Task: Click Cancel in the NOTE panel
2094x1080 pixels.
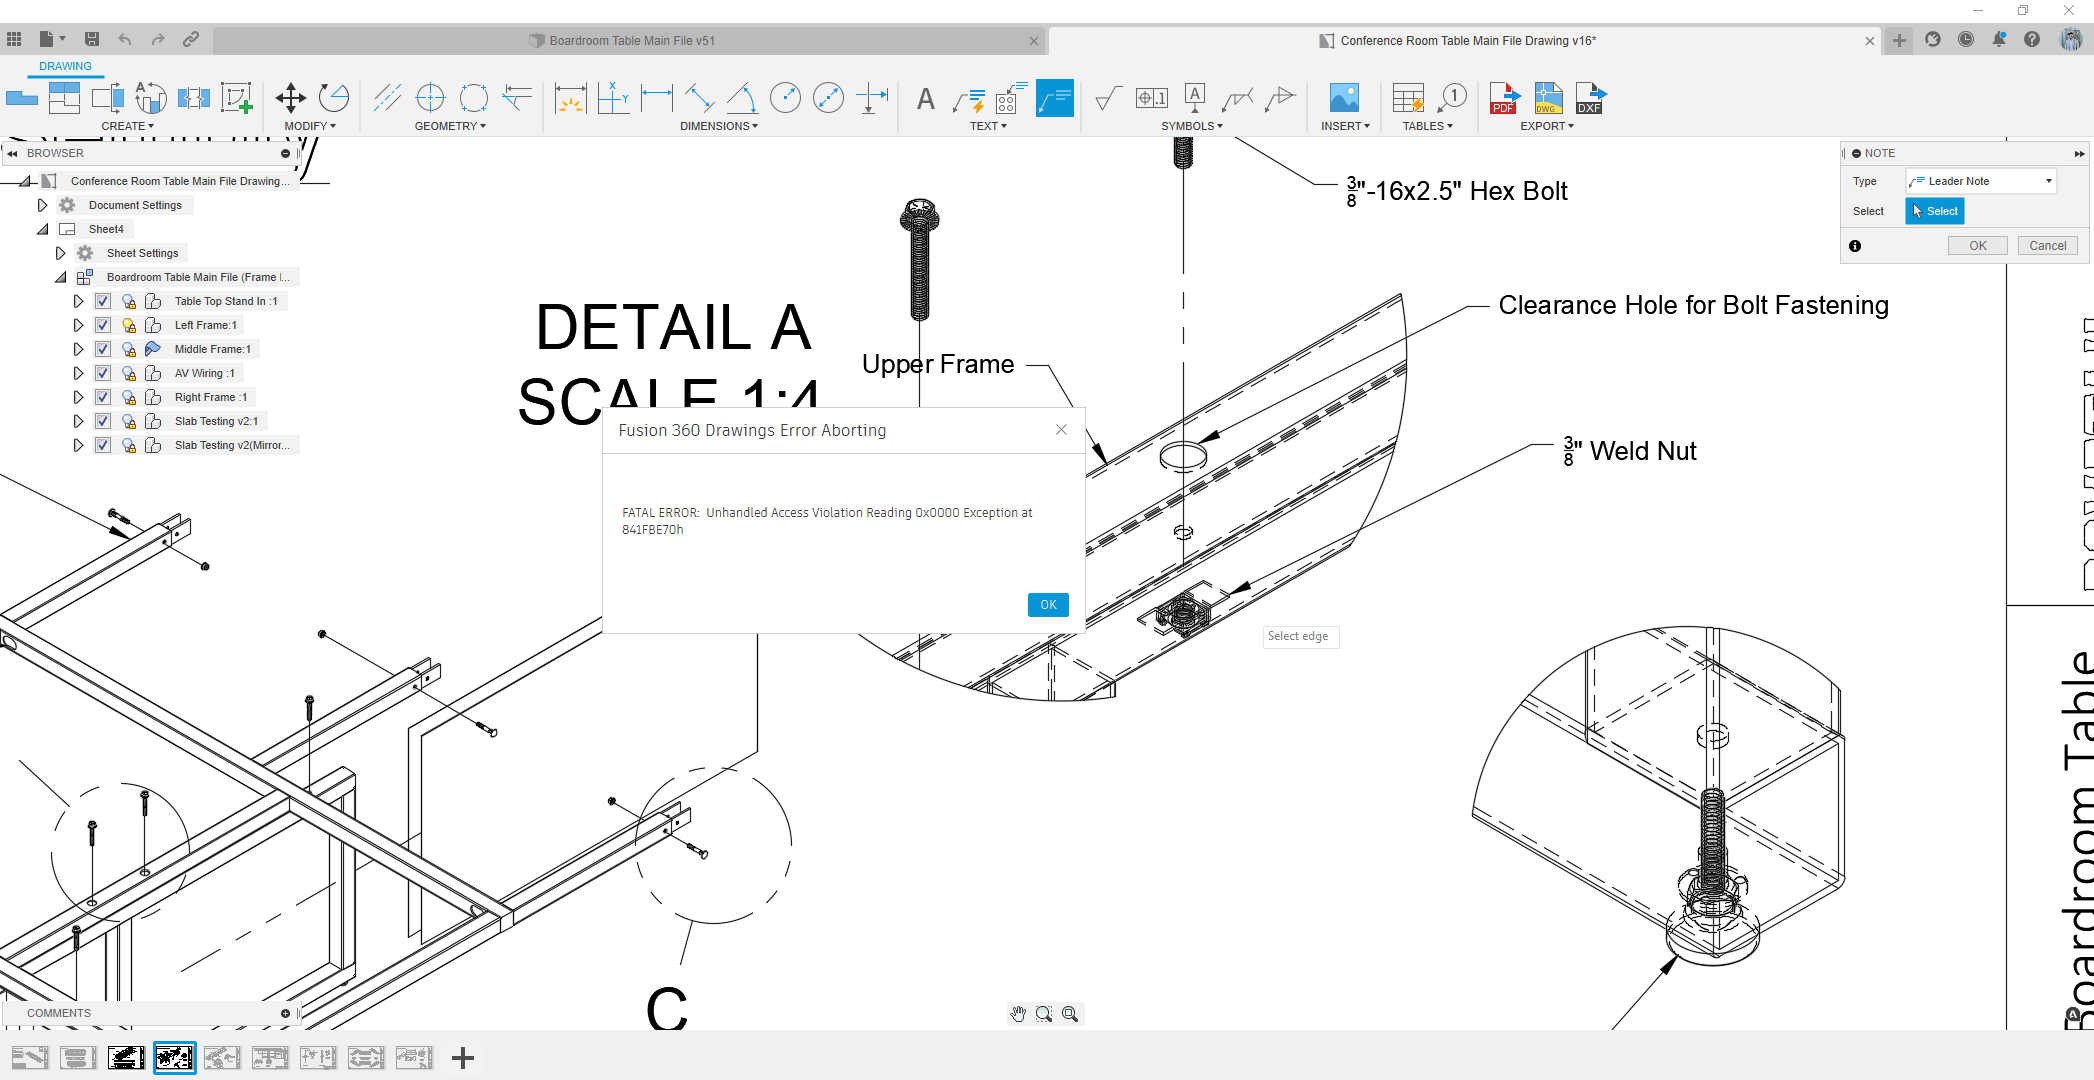Action: point(2047,246)
